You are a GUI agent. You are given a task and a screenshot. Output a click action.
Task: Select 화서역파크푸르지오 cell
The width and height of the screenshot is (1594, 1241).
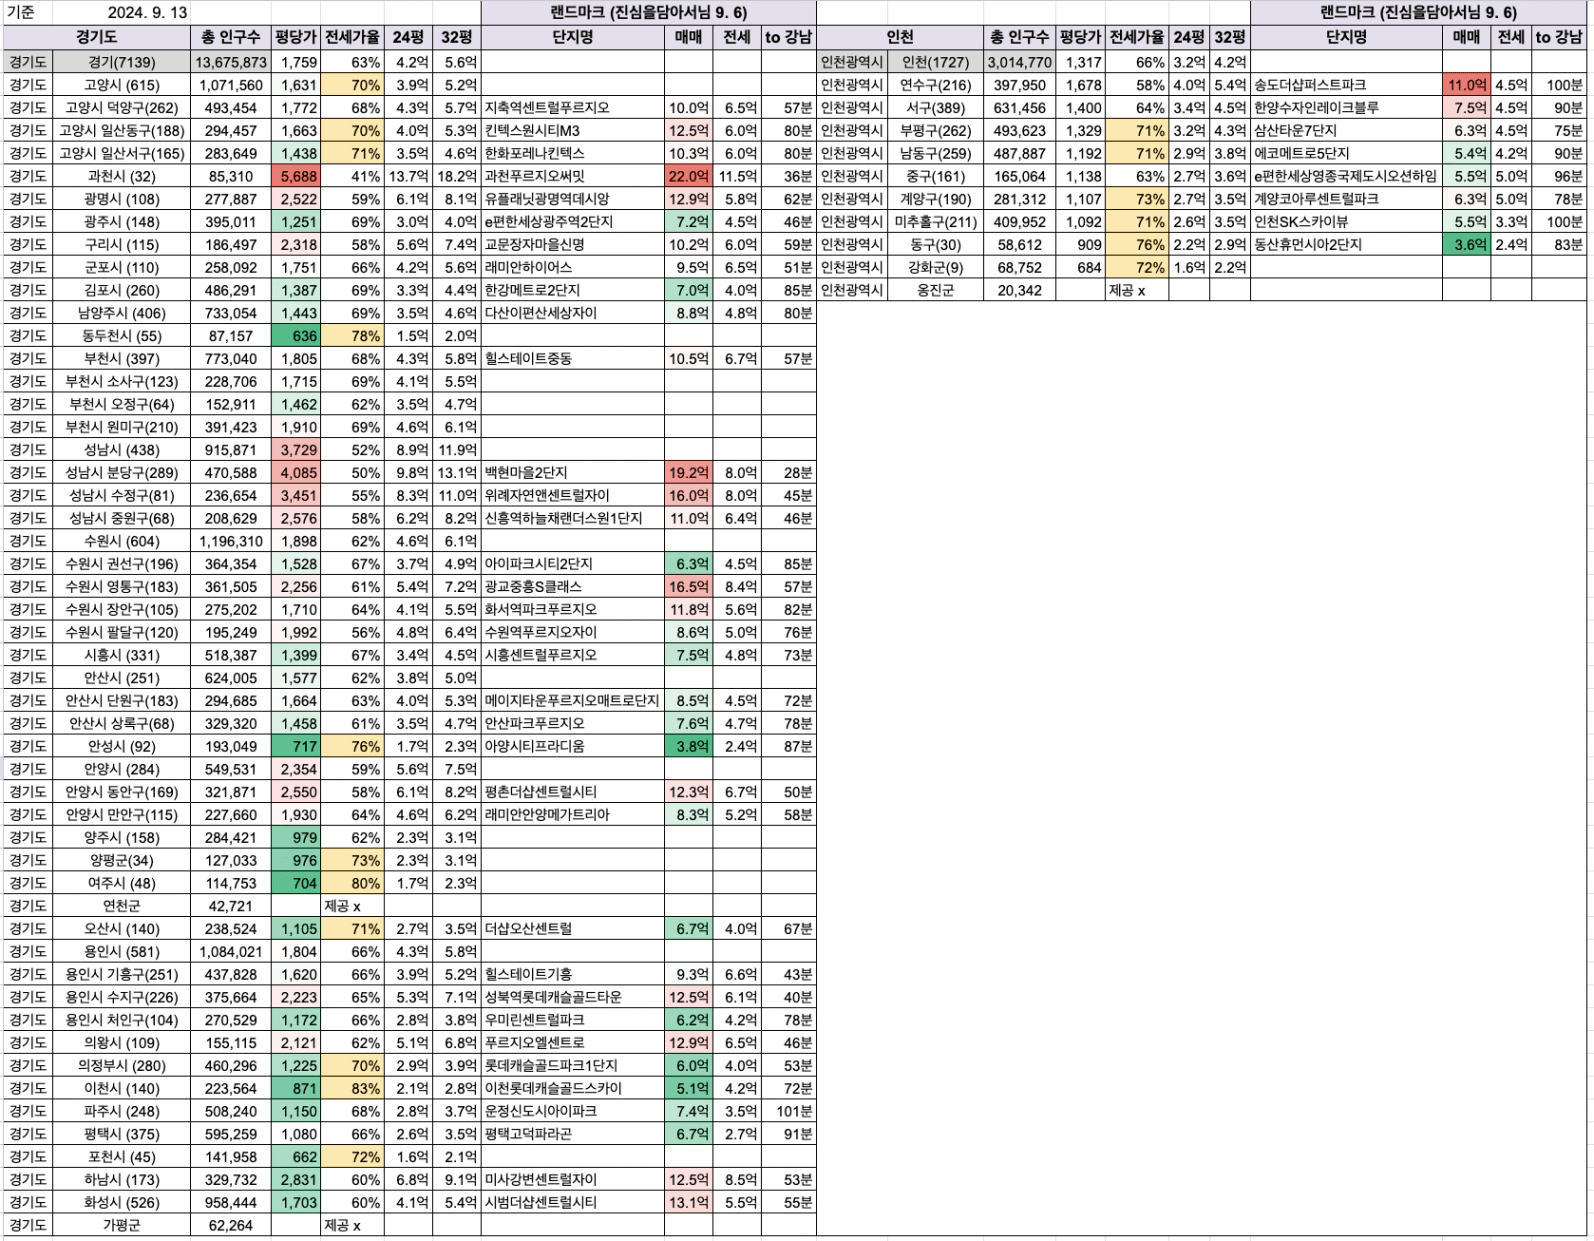pyautogui.click(x=572, y=610)
